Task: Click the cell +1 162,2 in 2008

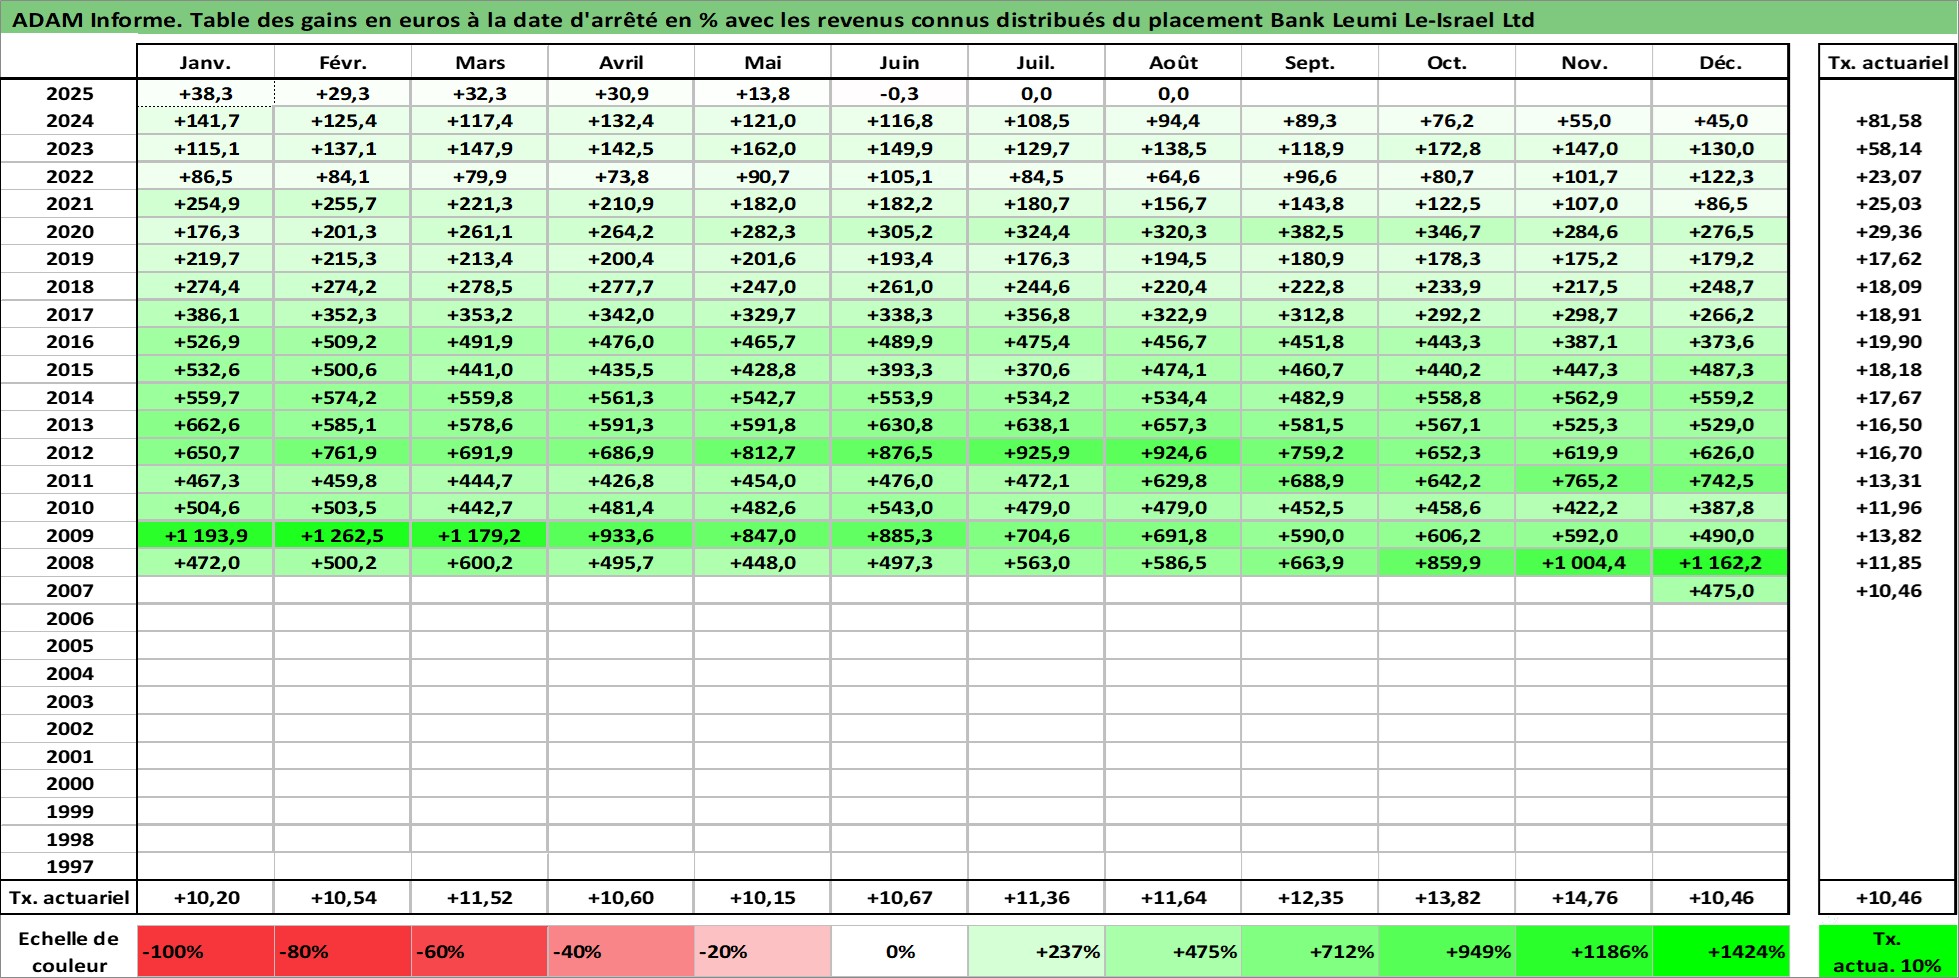Action: [1720, 562]
